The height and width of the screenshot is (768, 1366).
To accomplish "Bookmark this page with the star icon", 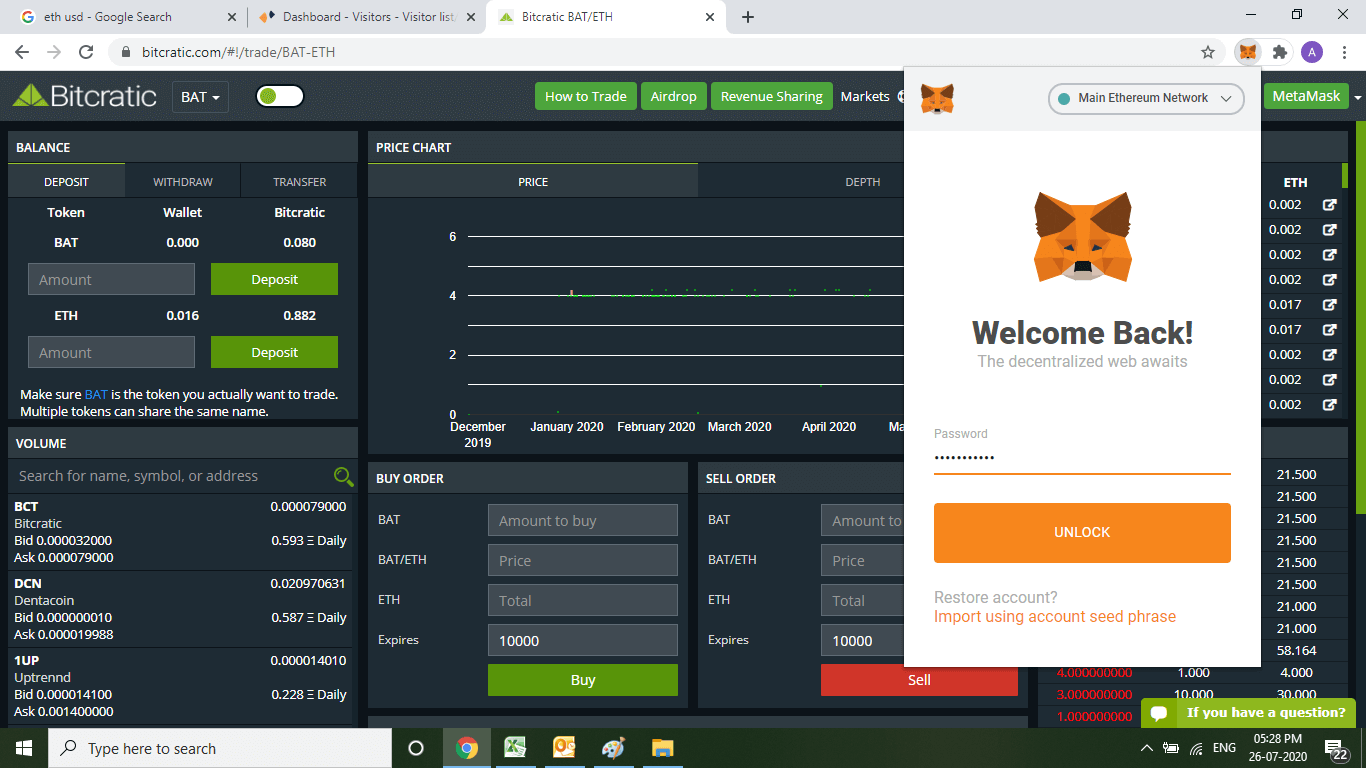I will 1208,52.
